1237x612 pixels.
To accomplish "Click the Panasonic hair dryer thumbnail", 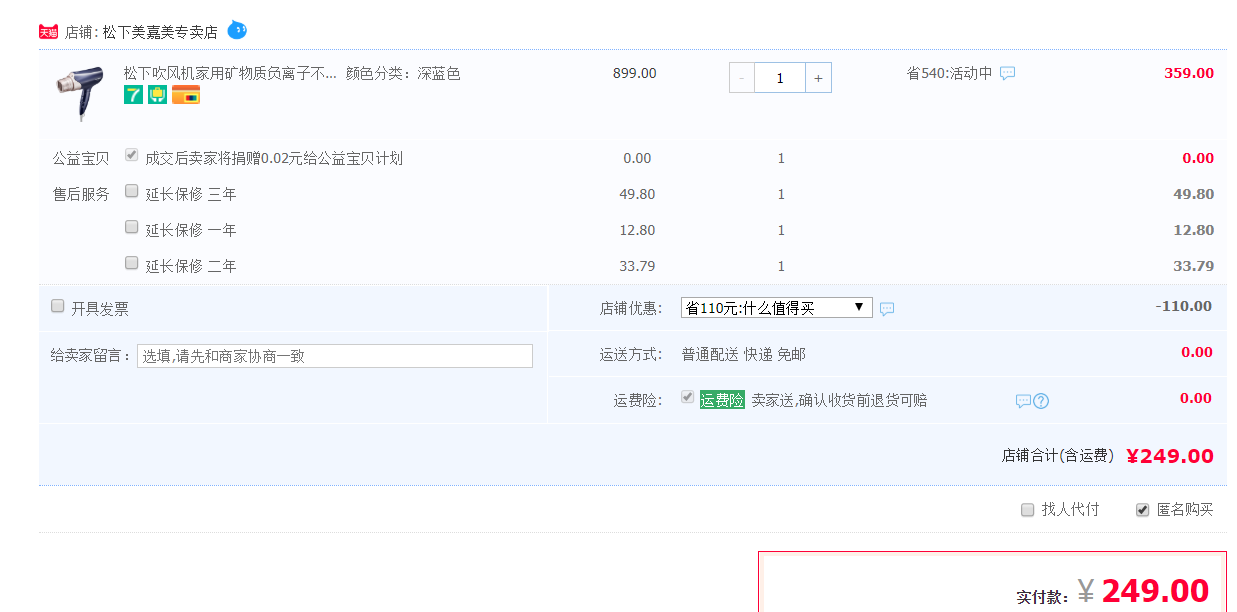I will tap(80, 93).
